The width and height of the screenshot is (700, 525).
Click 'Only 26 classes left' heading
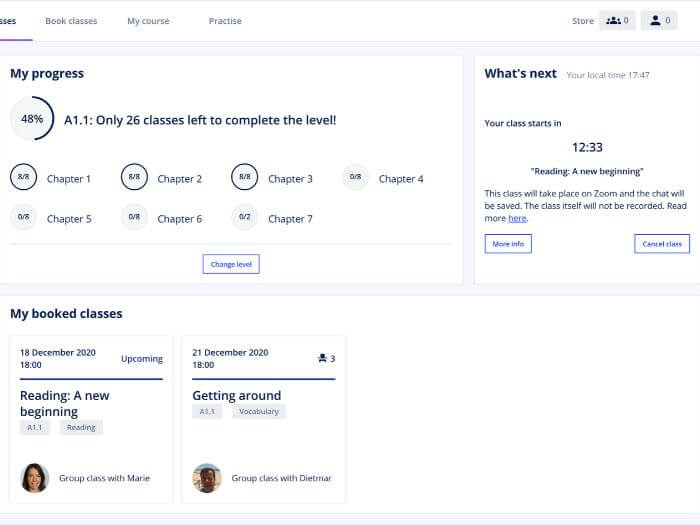tap(200, 120)
